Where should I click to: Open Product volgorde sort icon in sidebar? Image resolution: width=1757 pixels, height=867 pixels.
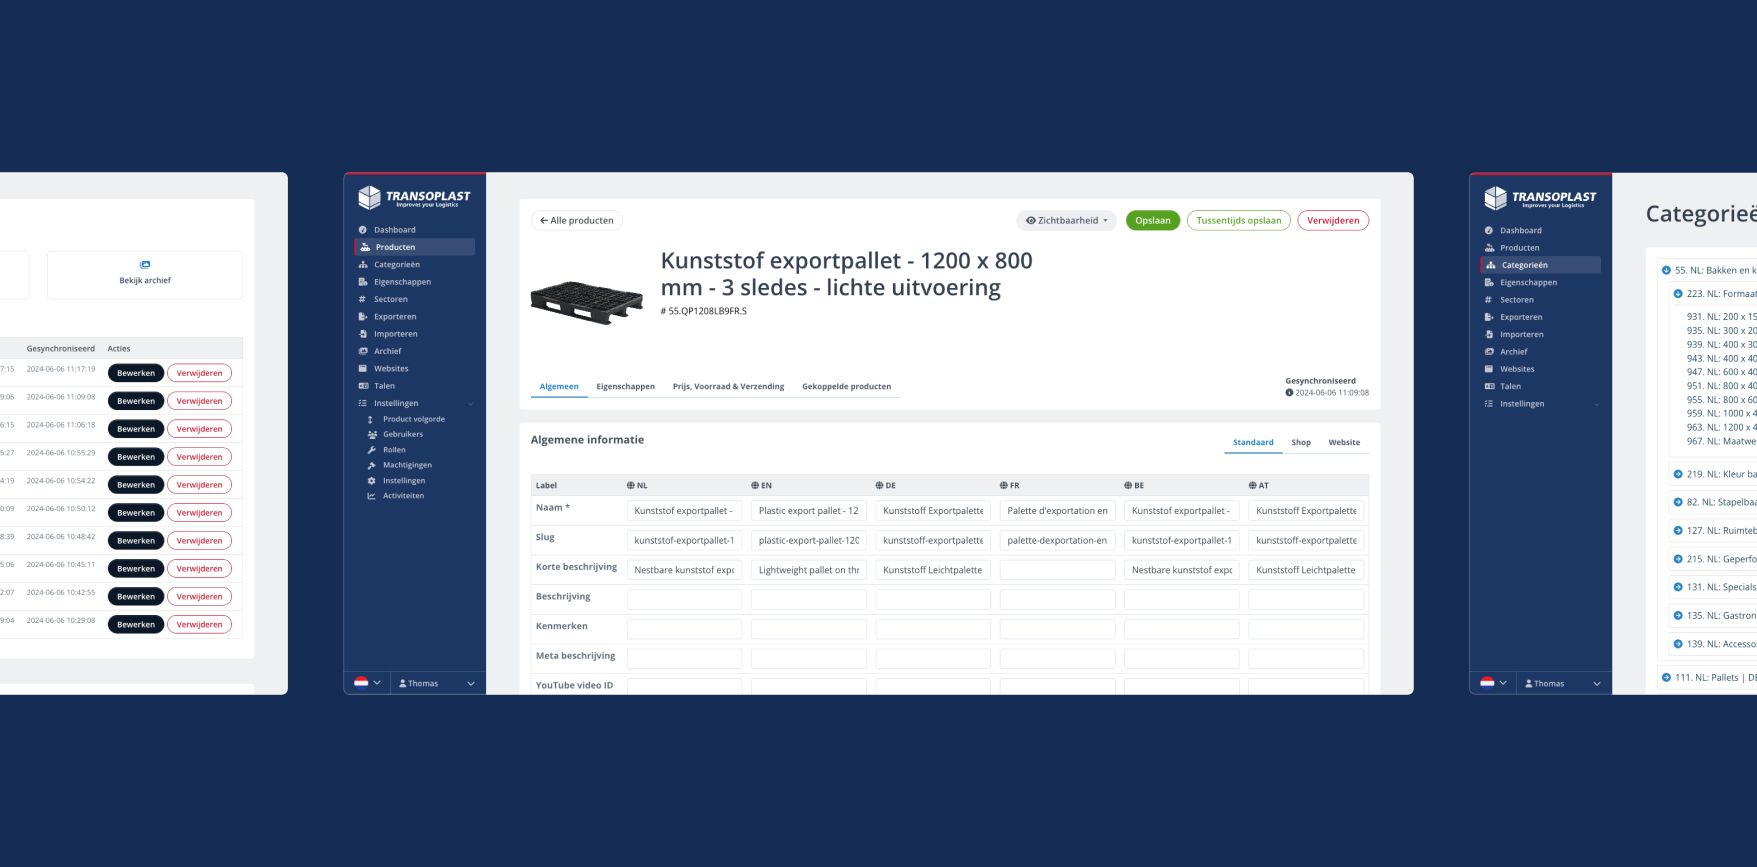coord(371,420)
